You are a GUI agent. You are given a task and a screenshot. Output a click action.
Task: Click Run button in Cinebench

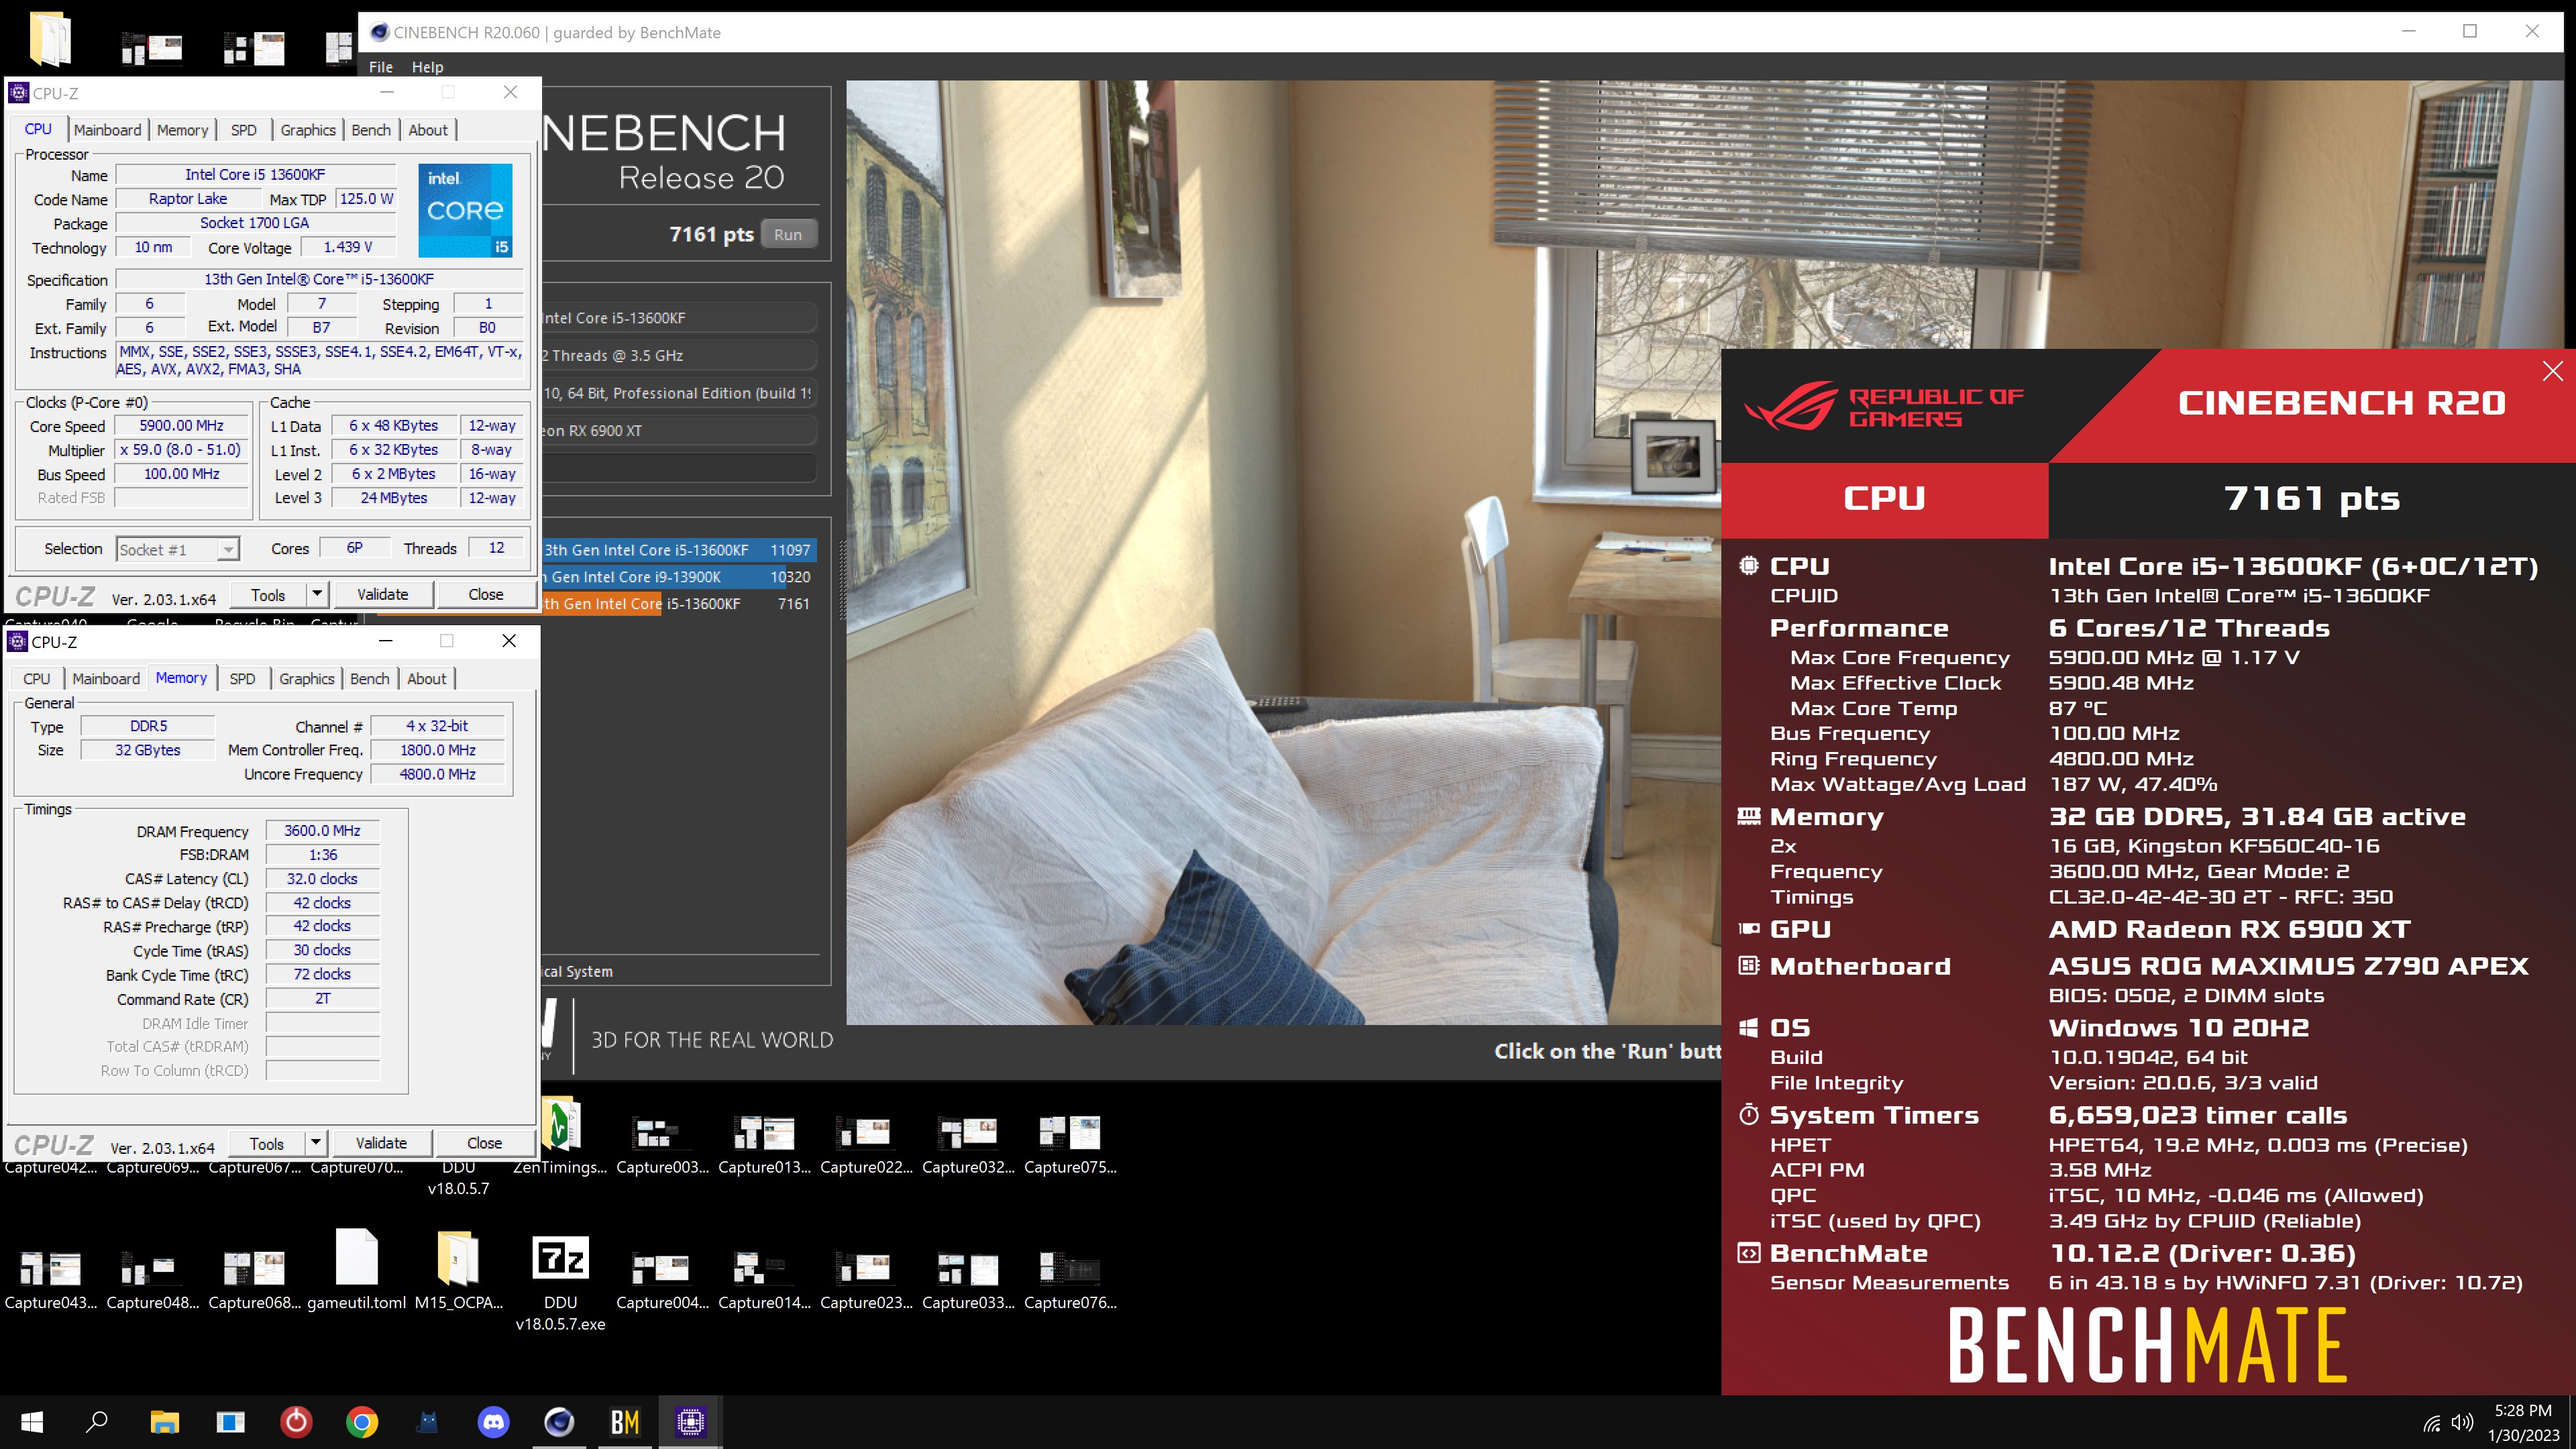tap(788, 234)
